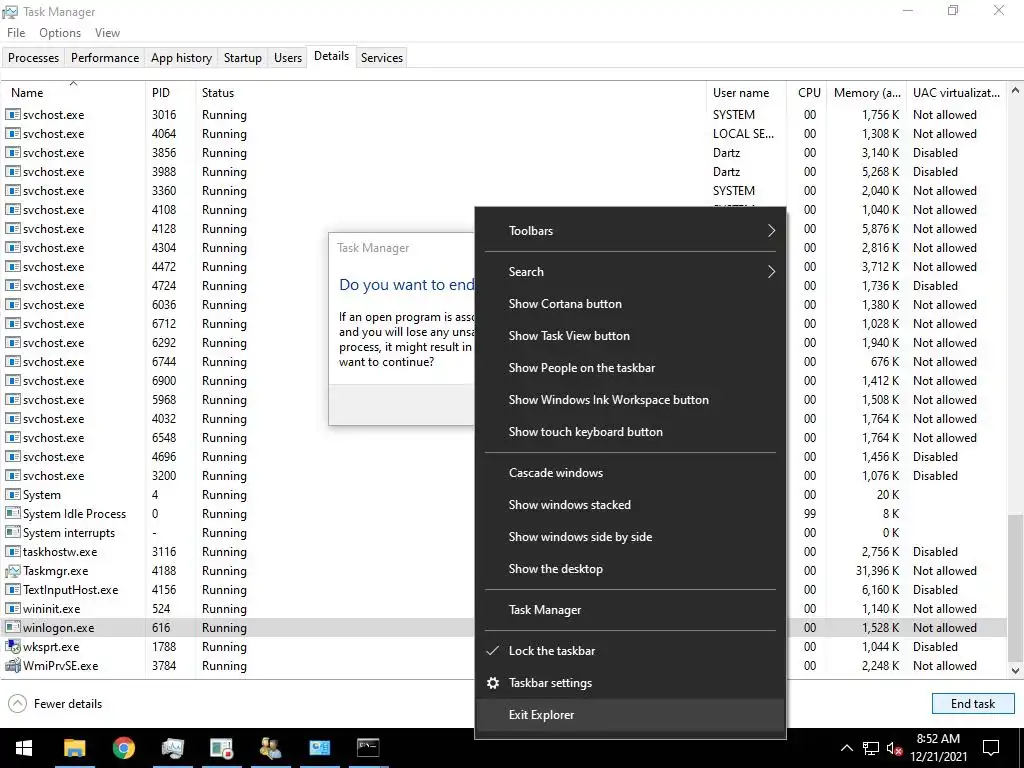1024x768 pixels.
Task: Click the WmiPrvSE.exe process icon
Action: (x=12, y=665)
